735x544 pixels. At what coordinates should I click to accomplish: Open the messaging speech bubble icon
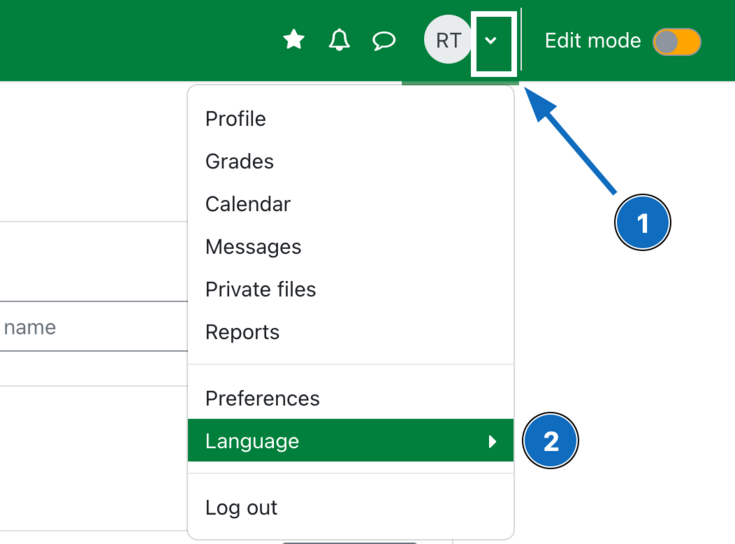pos(384,40)
